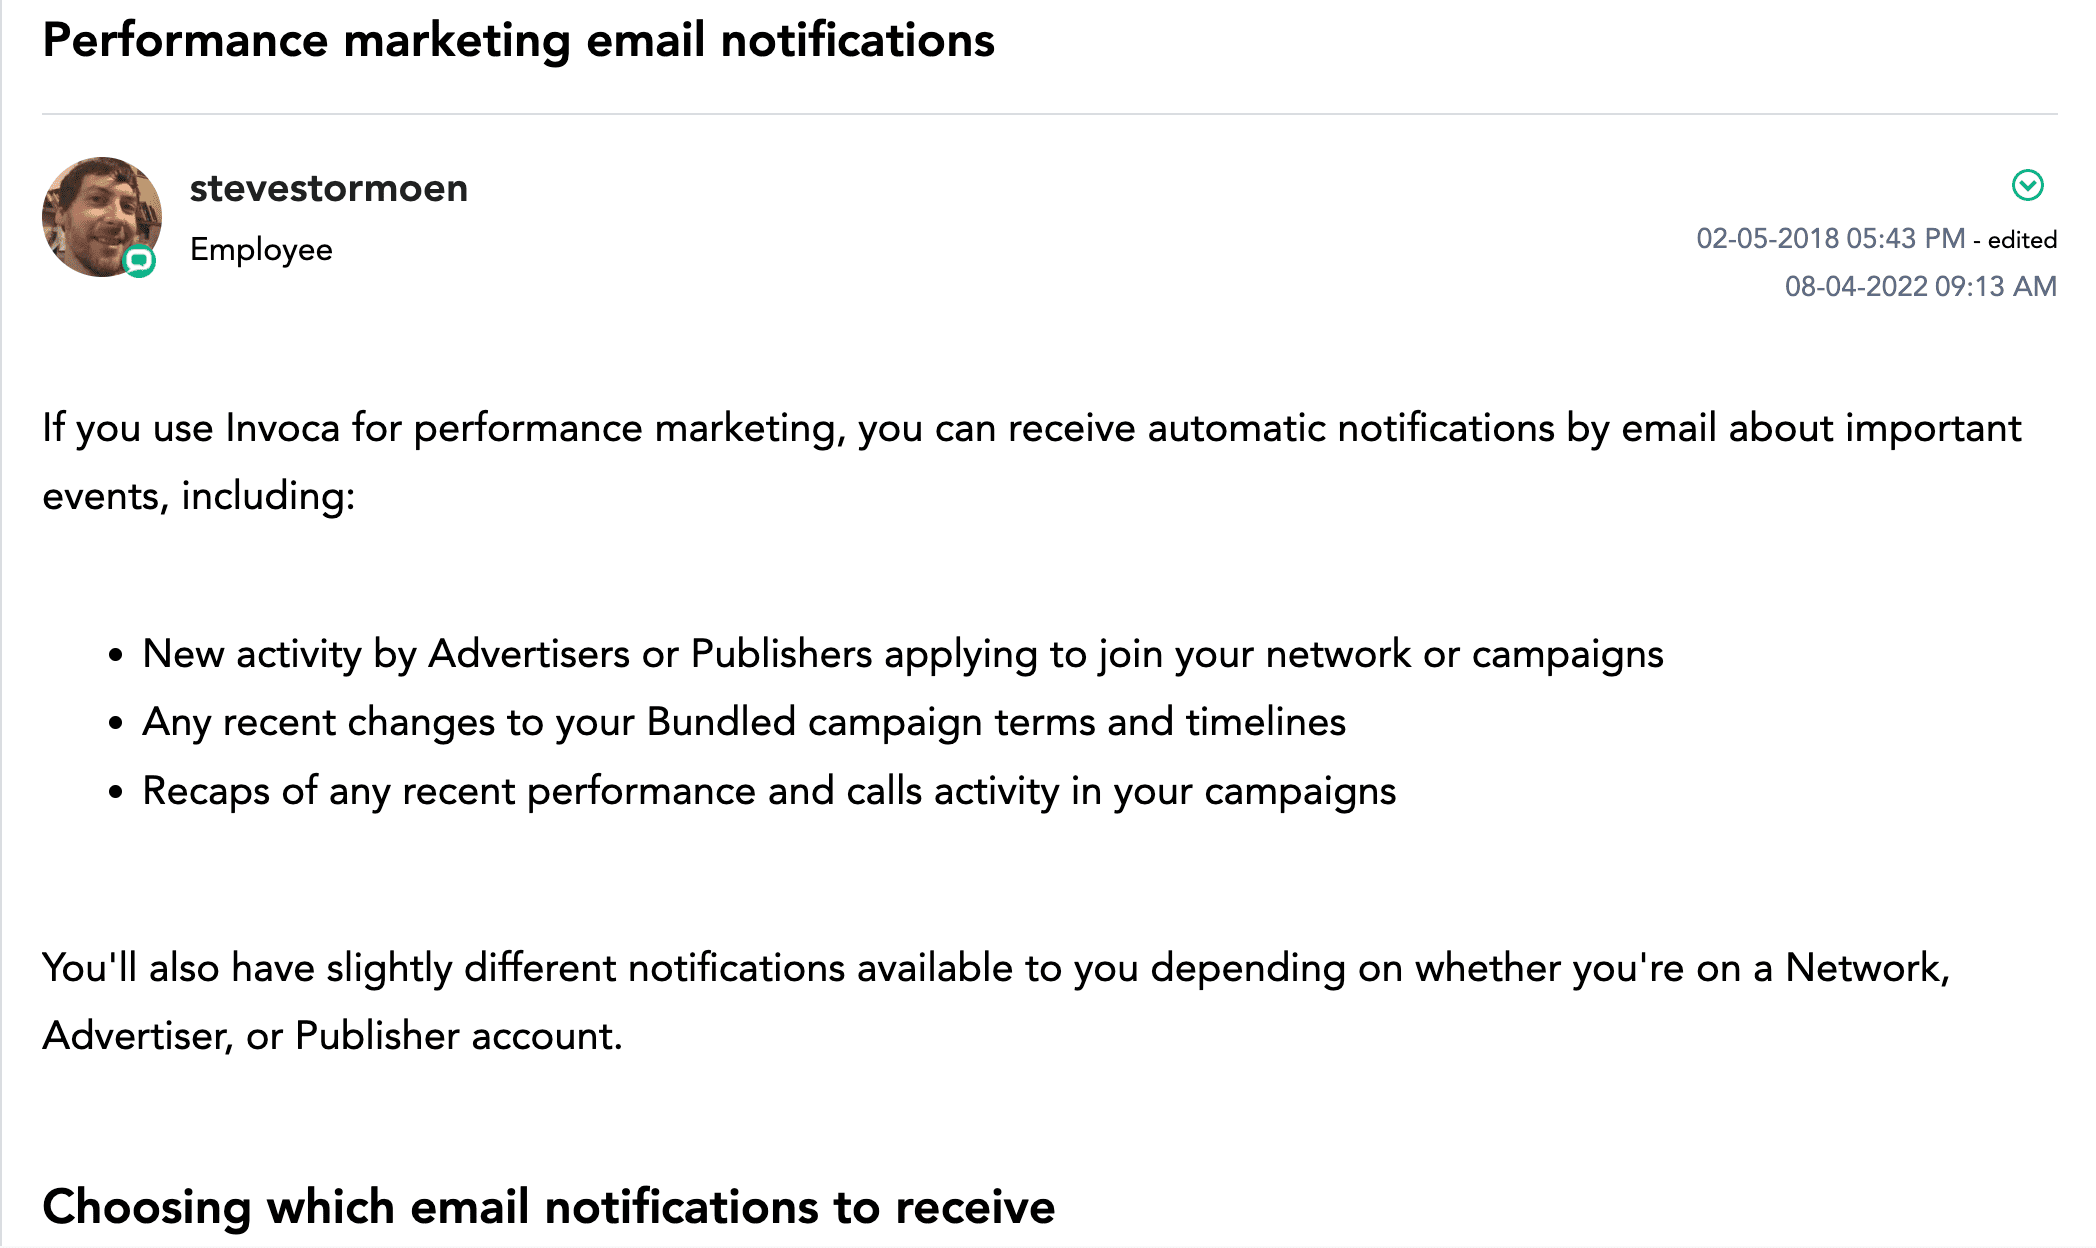
Task: Click the heading 'Choosing which email notifications to receive'
Action: (550, 1206)
